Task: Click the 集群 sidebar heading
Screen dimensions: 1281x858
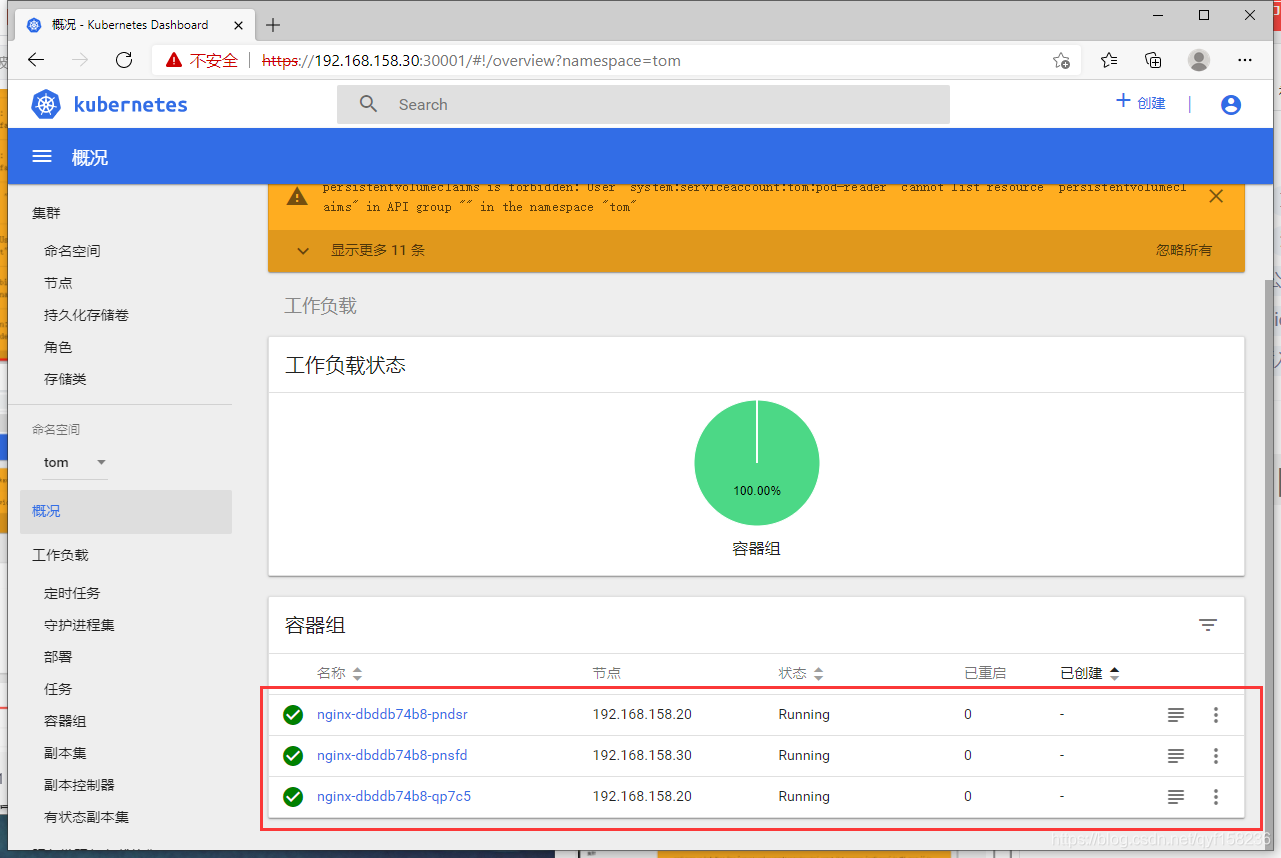Action: coord(46,213)
